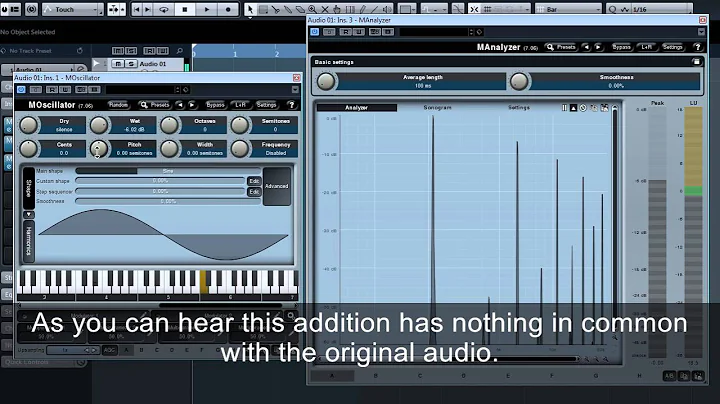Switch to the Harmonics vertical tab
The width and height of the screenshot is (720, 404).
tap(28, 241)
